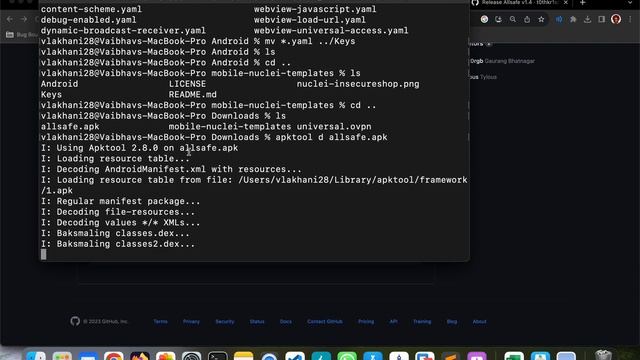
Task: Open the Pricing link in GitHub footer
Action: [x=366, y=322]
